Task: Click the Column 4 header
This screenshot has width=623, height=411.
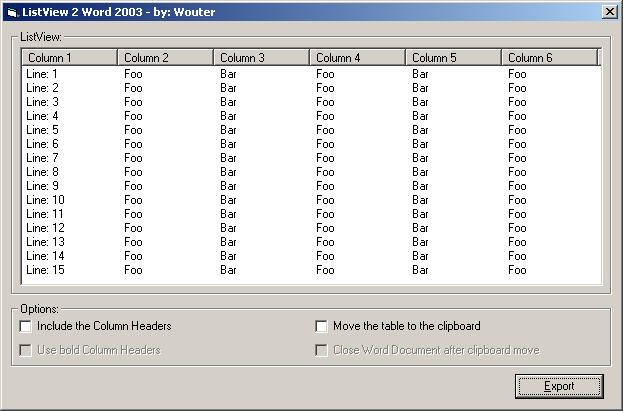Action: click(357, 58)
